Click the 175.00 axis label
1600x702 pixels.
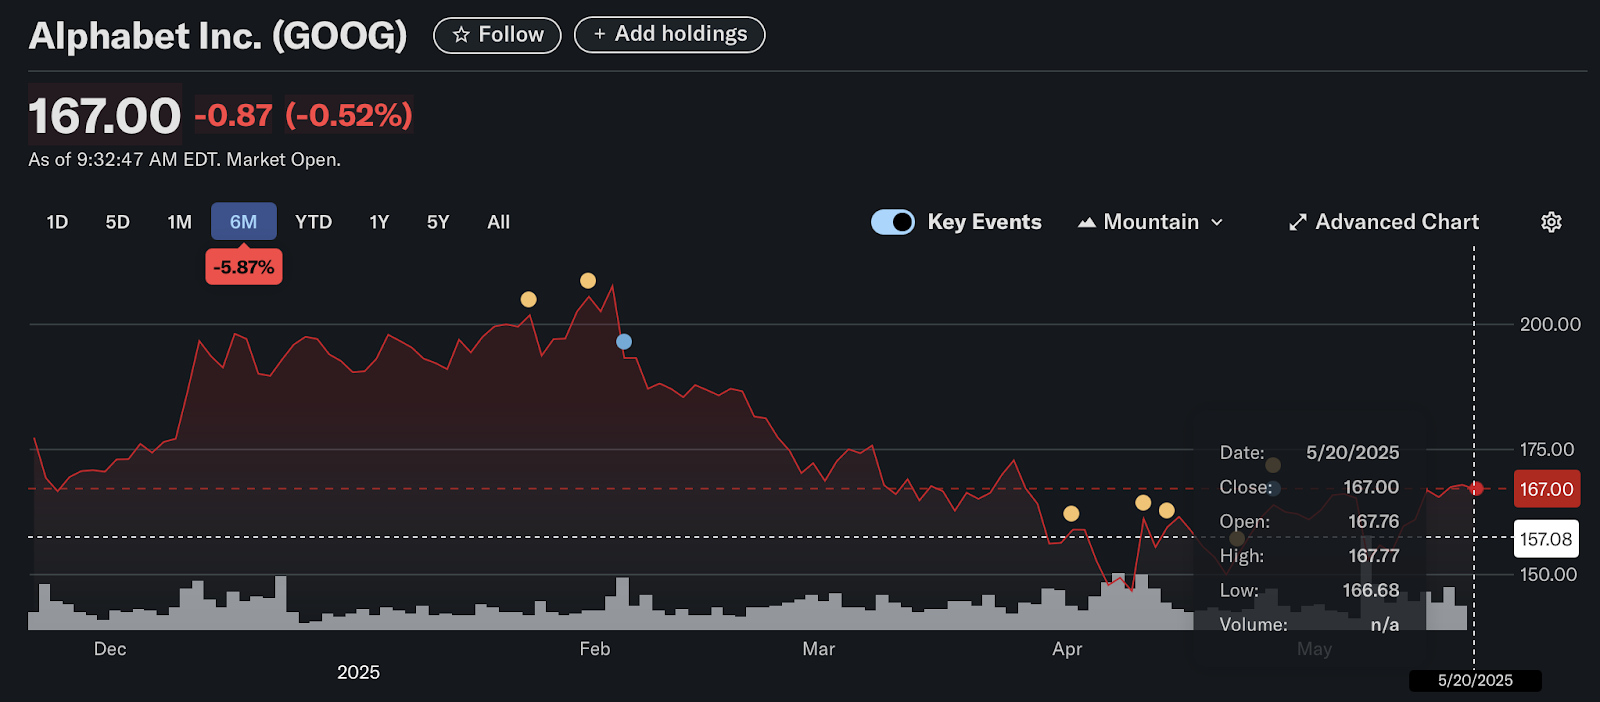1547,450
